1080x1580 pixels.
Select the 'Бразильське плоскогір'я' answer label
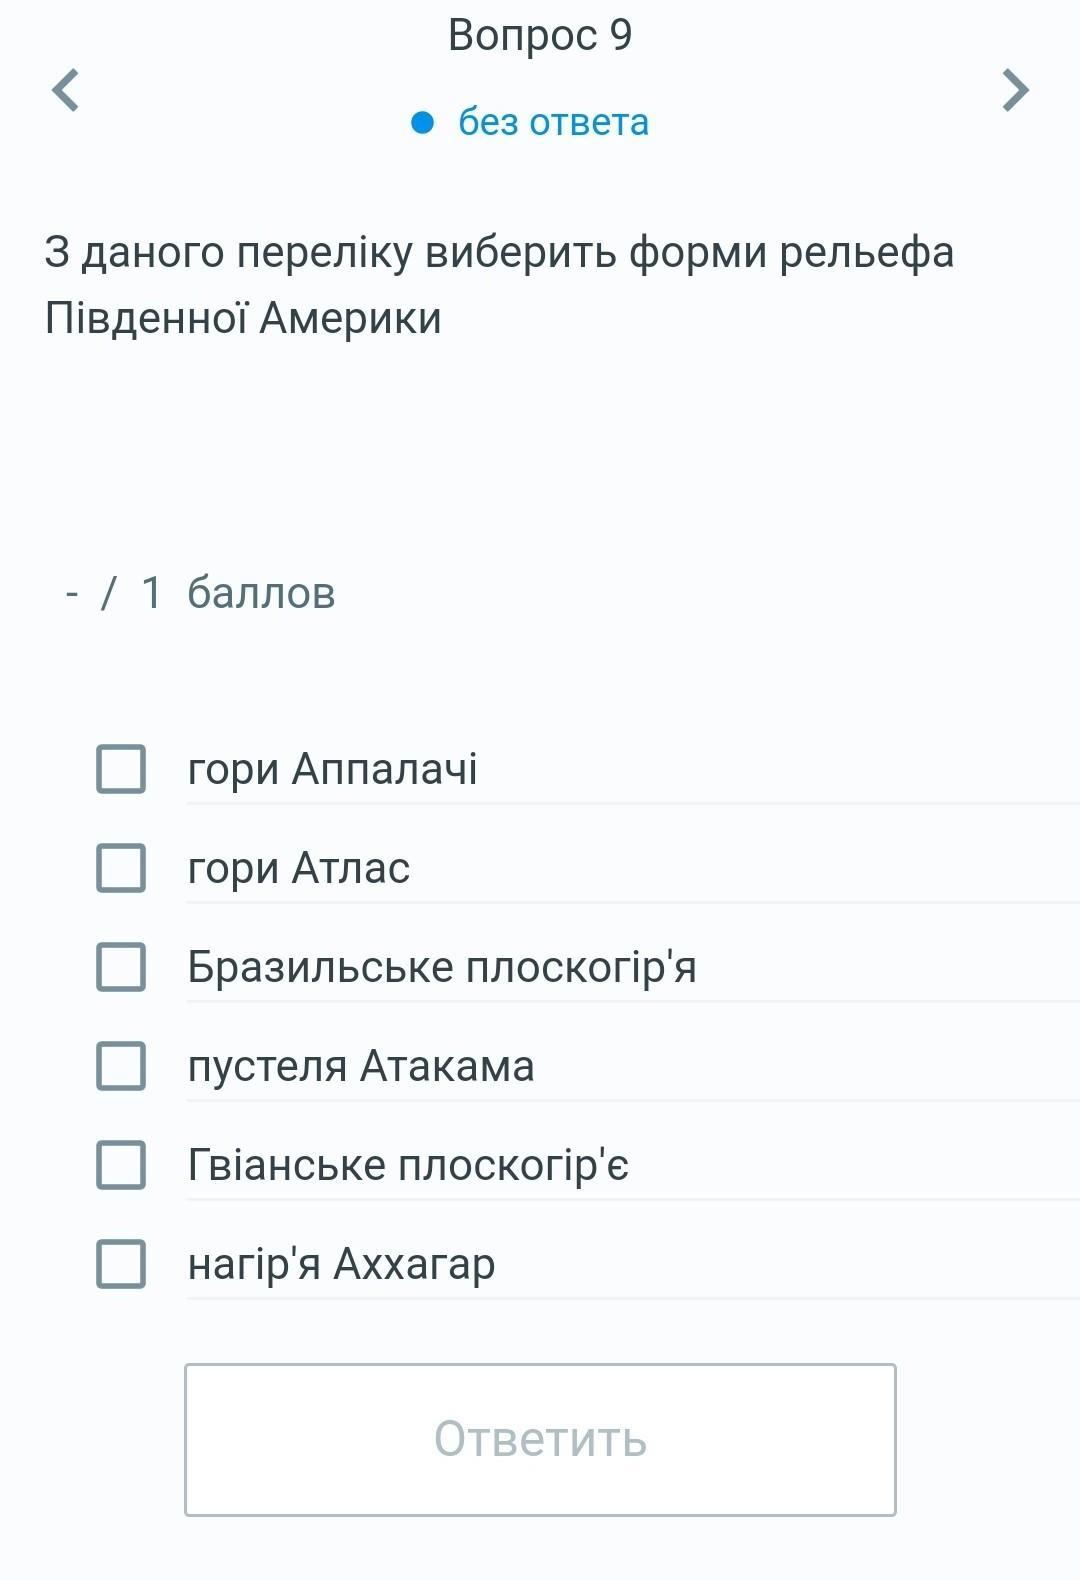tap(441, 967)
